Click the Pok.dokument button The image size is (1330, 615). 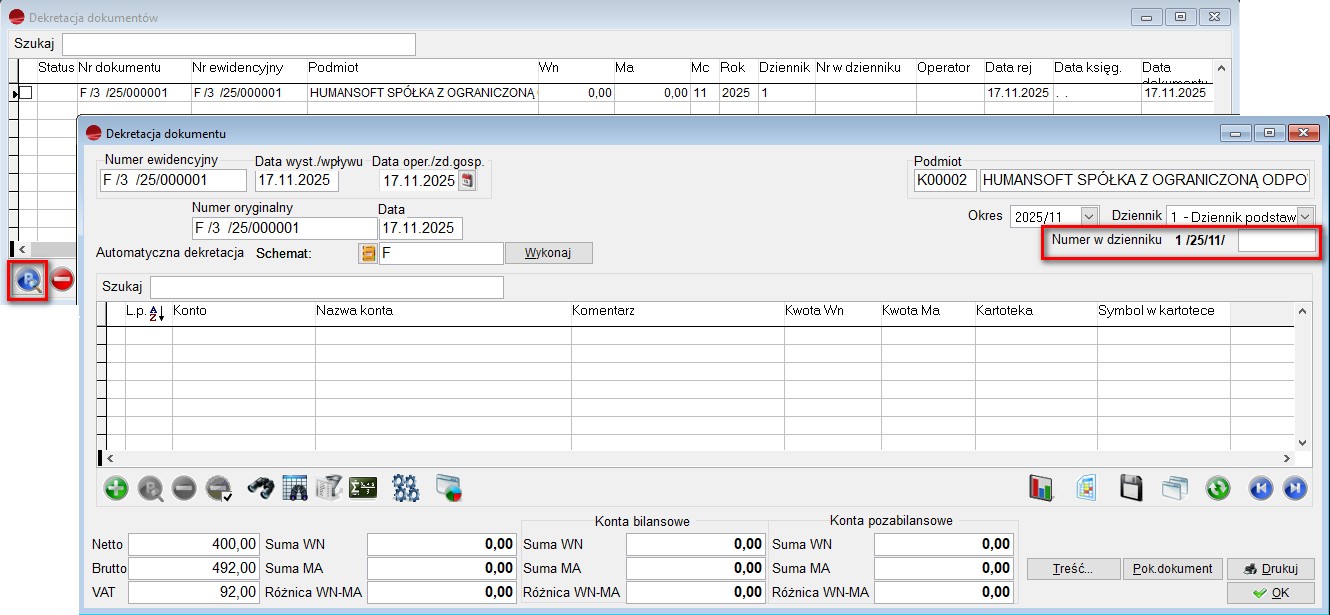(x=1172, y=568)
